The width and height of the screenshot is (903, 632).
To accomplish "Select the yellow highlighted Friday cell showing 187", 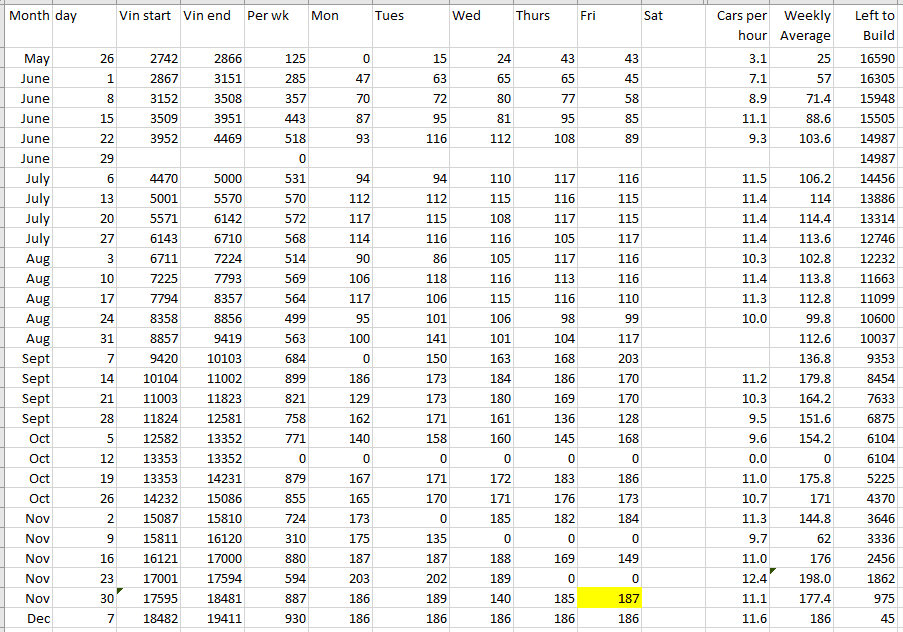I will (x=609, y=598).
